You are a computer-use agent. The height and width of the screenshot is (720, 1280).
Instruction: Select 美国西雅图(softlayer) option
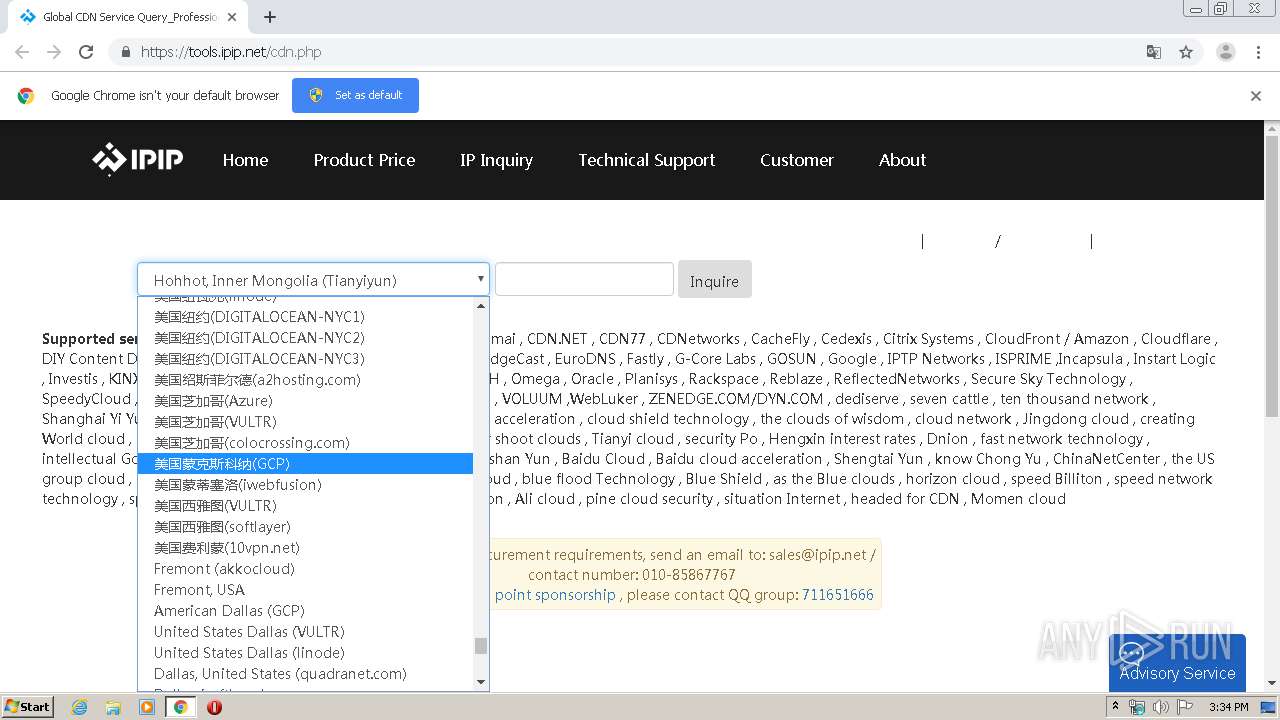tap(305, 527)
